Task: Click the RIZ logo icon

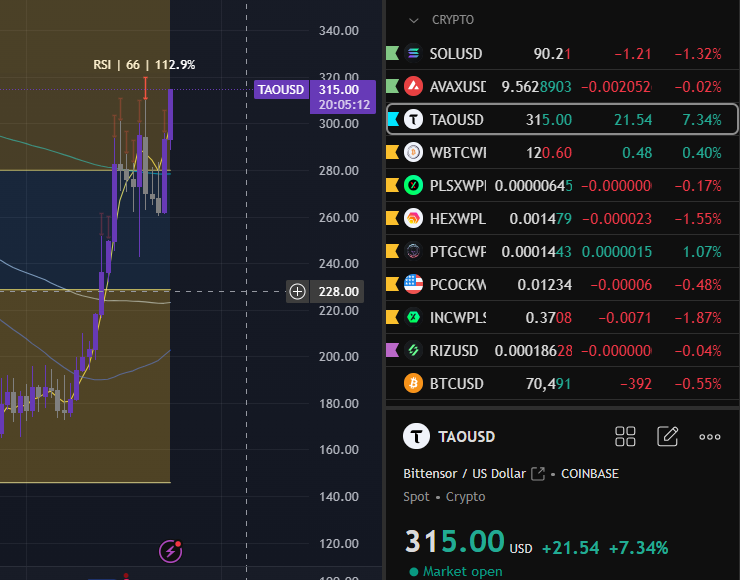Action: click(x=413, y=351)
